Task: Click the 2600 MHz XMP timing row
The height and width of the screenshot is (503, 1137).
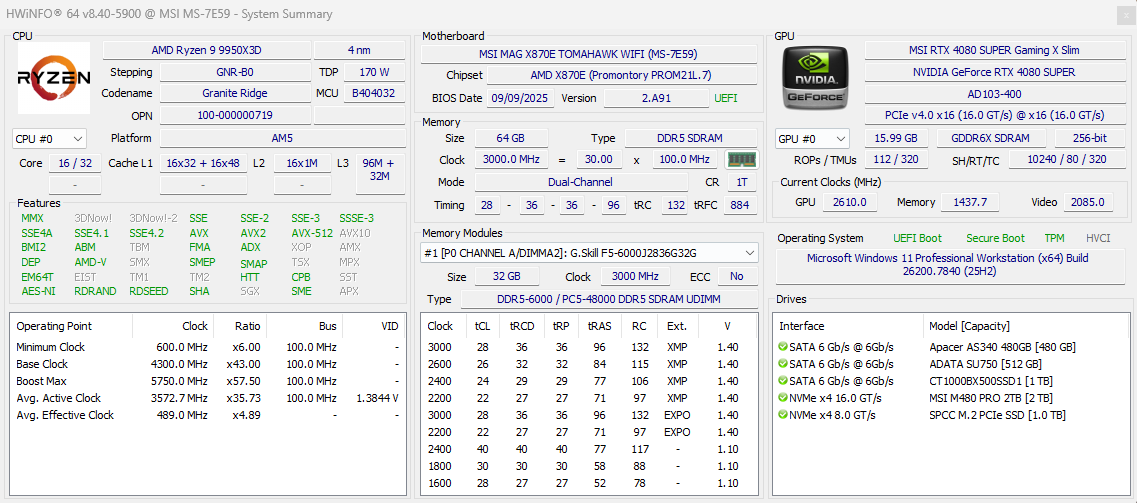Action: click(589, 364)
